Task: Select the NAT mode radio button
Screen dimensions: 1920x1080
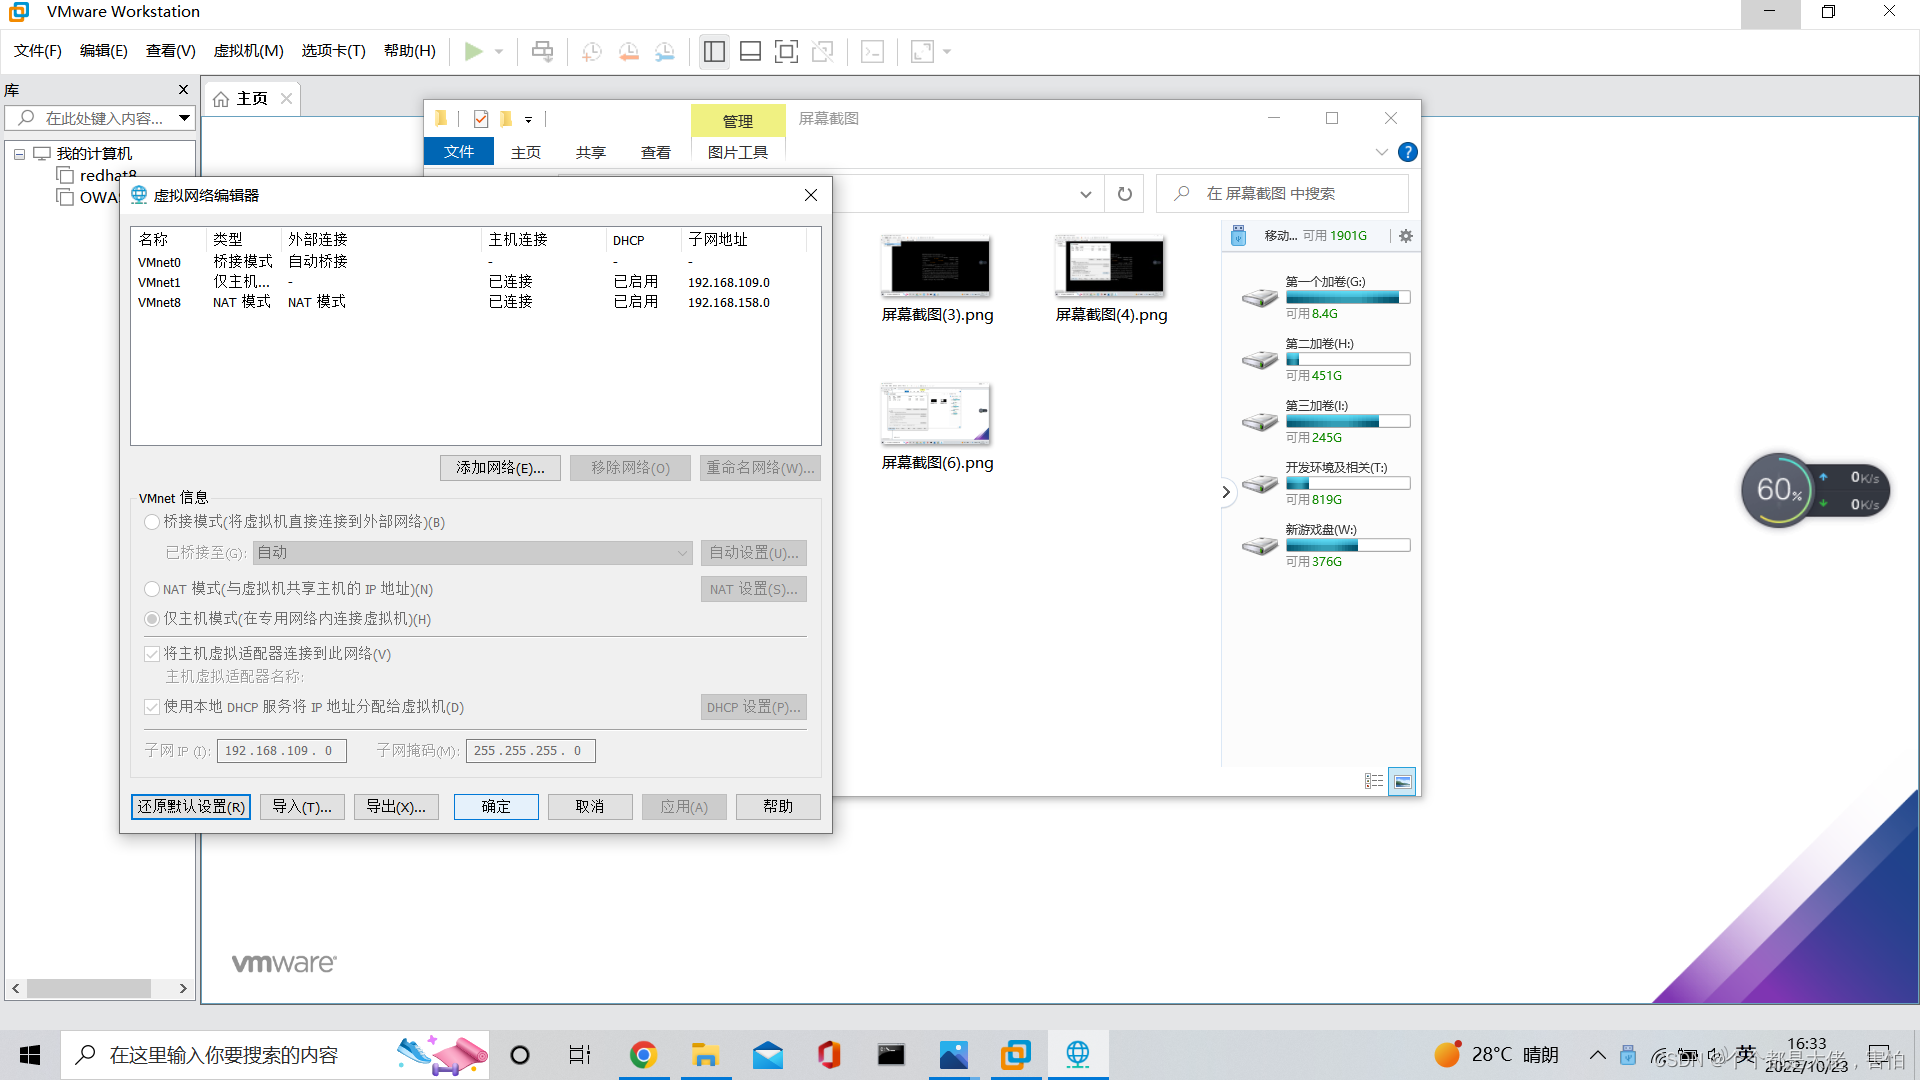Action: point(152,589)
